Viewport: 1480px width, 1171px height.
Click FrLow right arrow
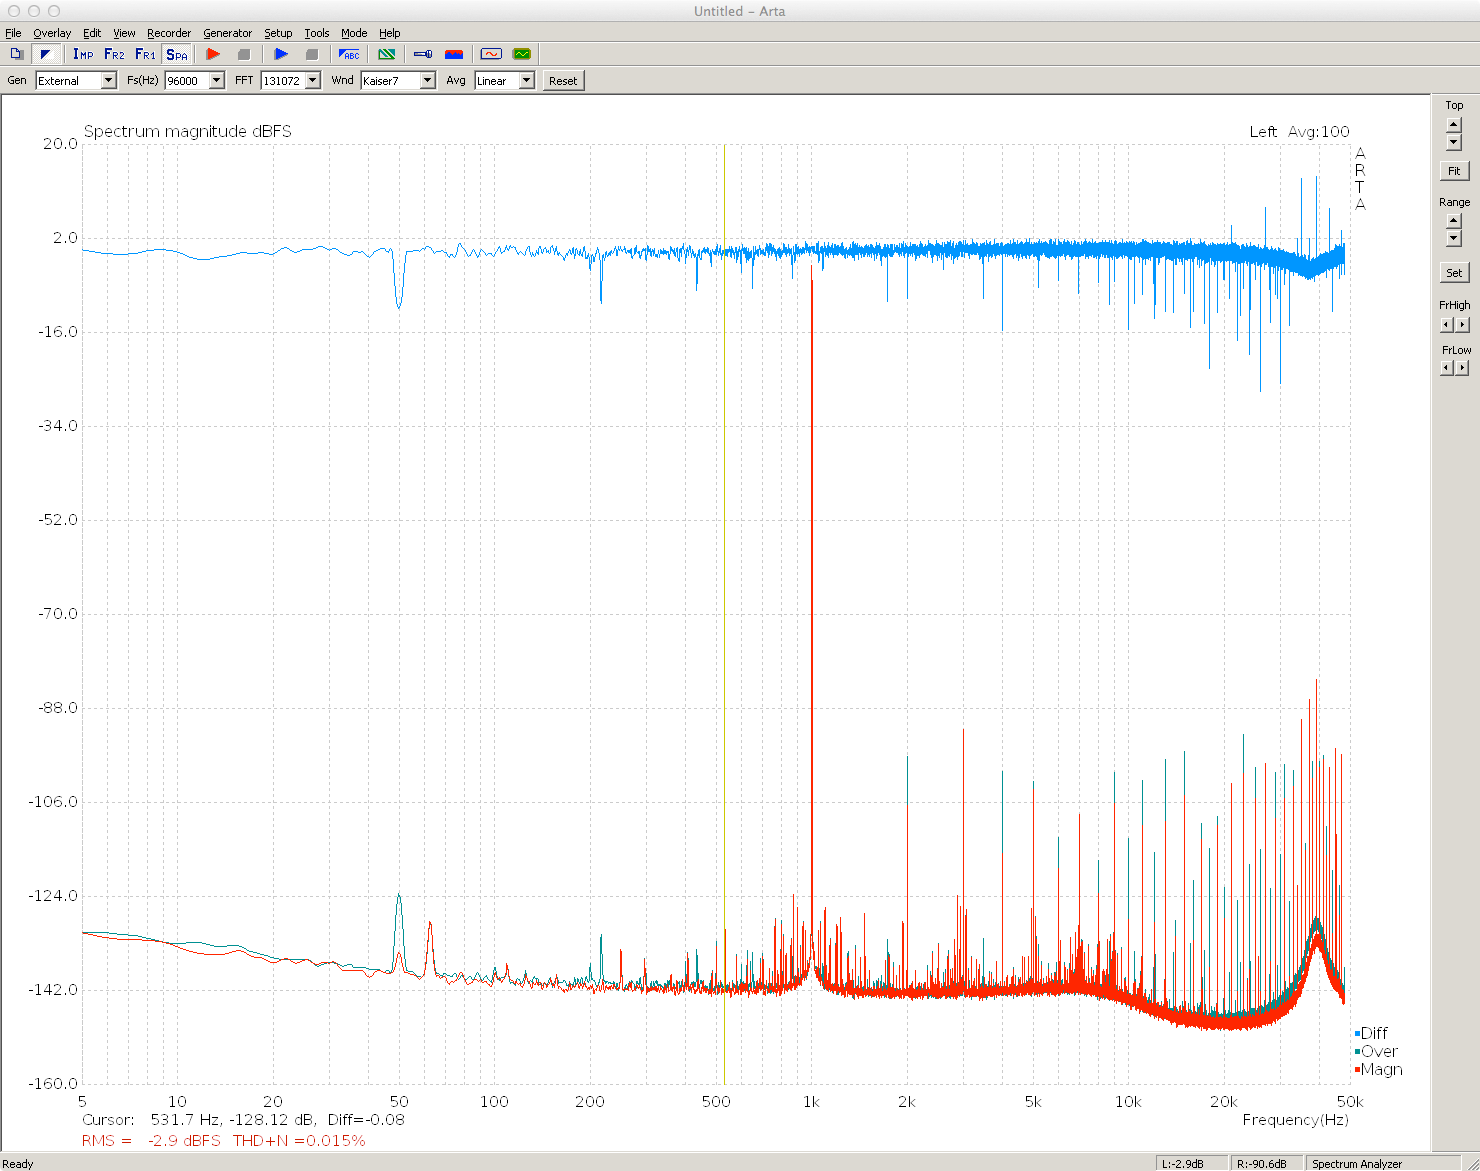(1462, 368)
